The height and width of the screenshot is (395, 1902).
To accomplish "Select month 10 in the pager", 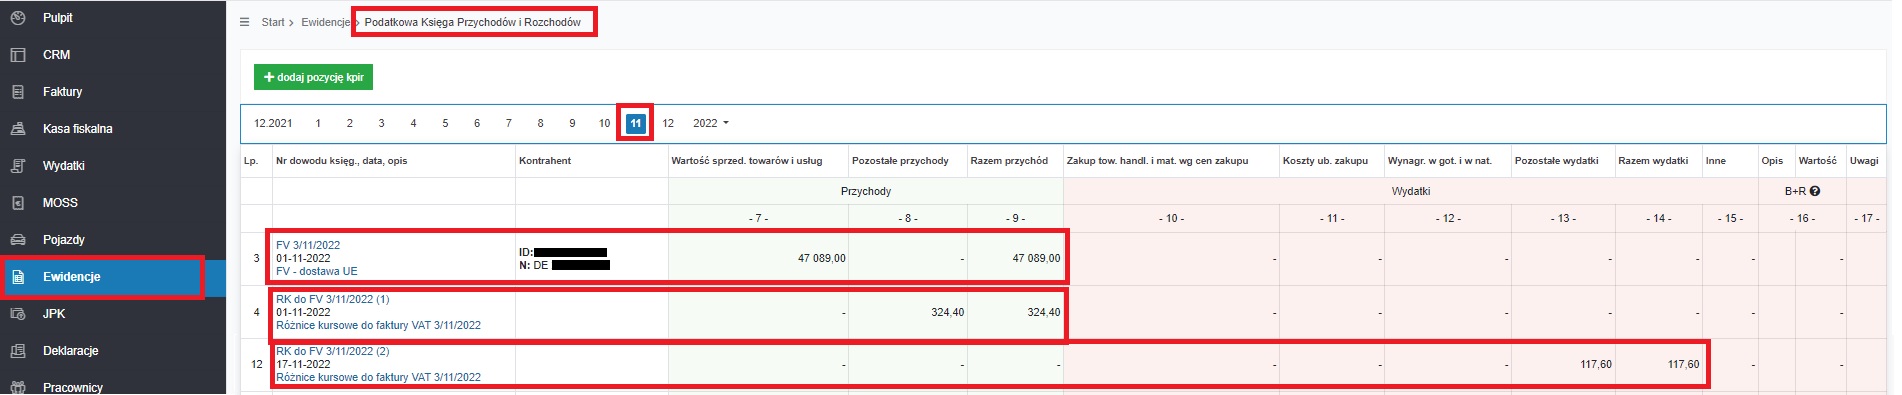I will click(x=604, y=123).
